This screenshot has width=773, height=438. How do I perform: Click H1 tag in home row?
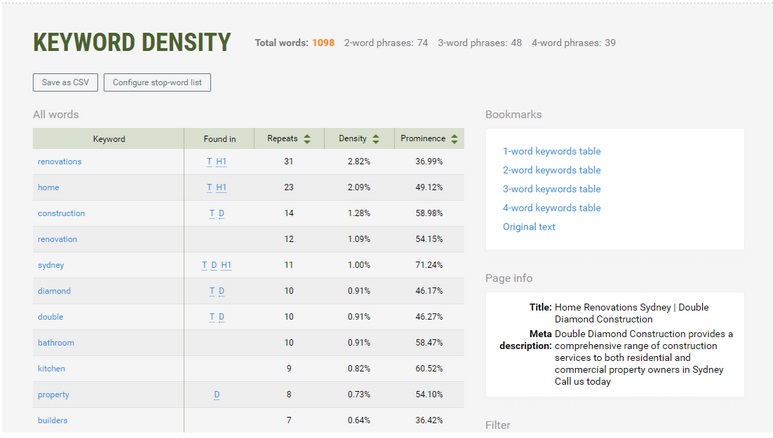point(221,187)
